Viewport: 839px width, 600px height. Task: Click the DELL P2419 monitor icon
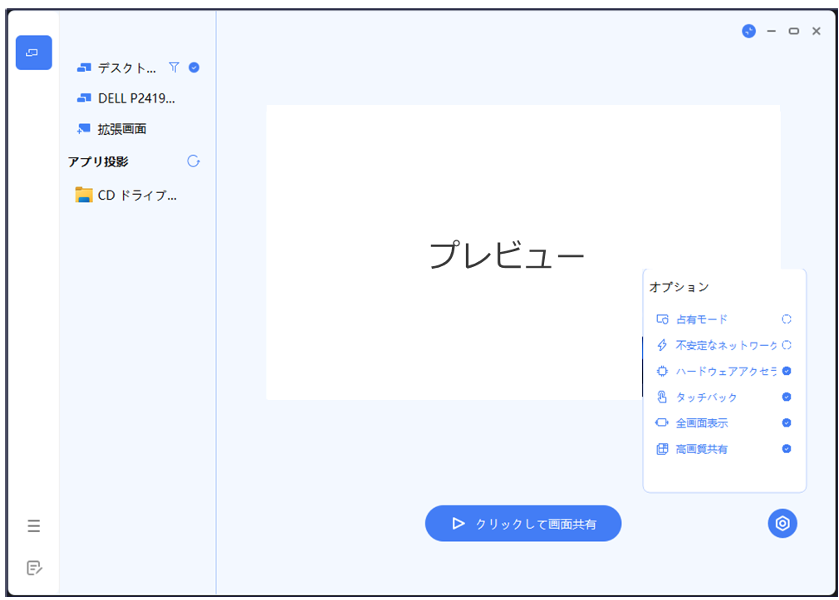[84, 98]
